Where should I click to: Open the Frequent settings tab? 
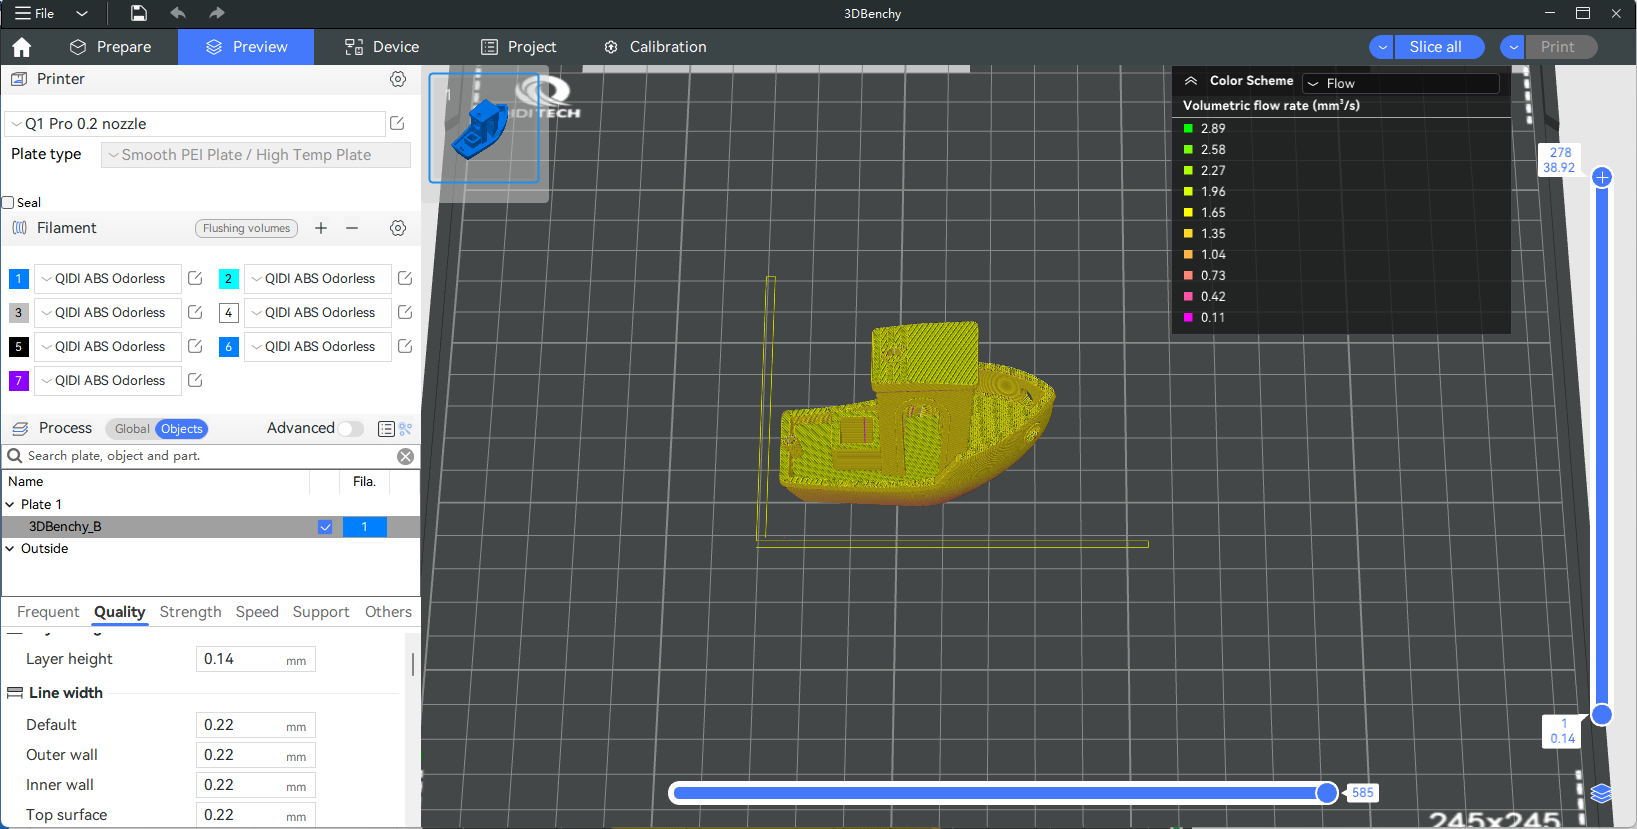point(48,612)
